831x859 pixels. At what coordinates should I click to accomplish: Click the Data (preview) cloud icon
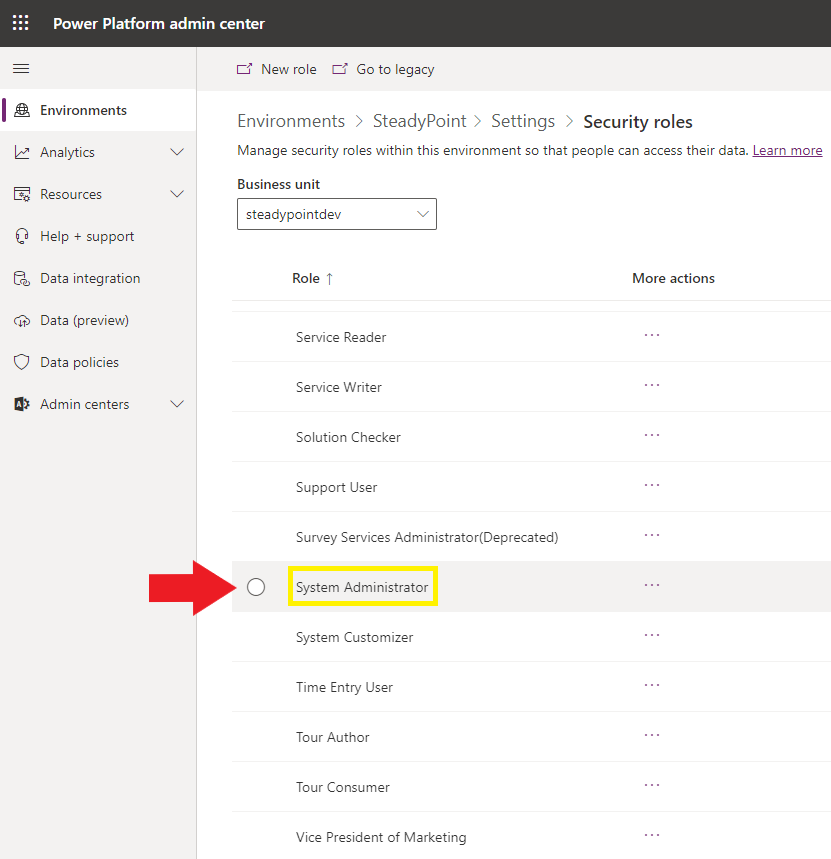coord(22,320)
